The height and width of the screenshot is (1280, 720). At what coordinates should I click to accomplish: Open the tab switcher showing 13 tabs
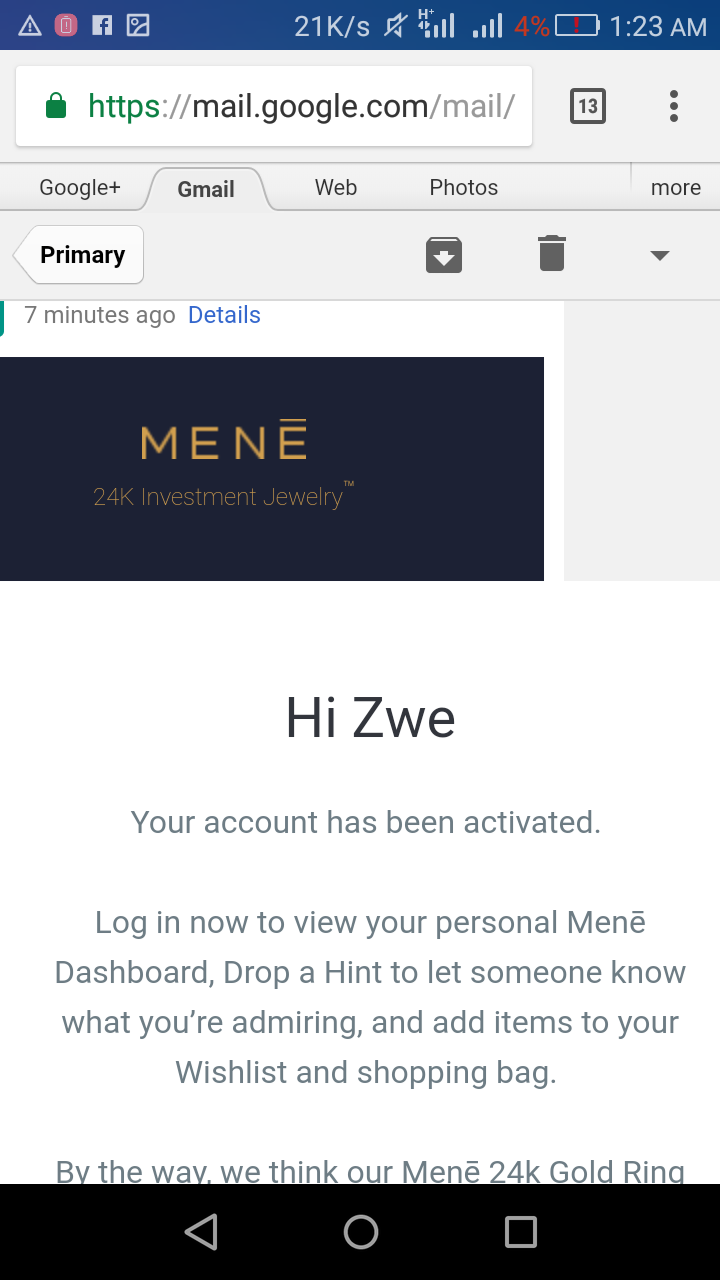[x=588, y=106]
